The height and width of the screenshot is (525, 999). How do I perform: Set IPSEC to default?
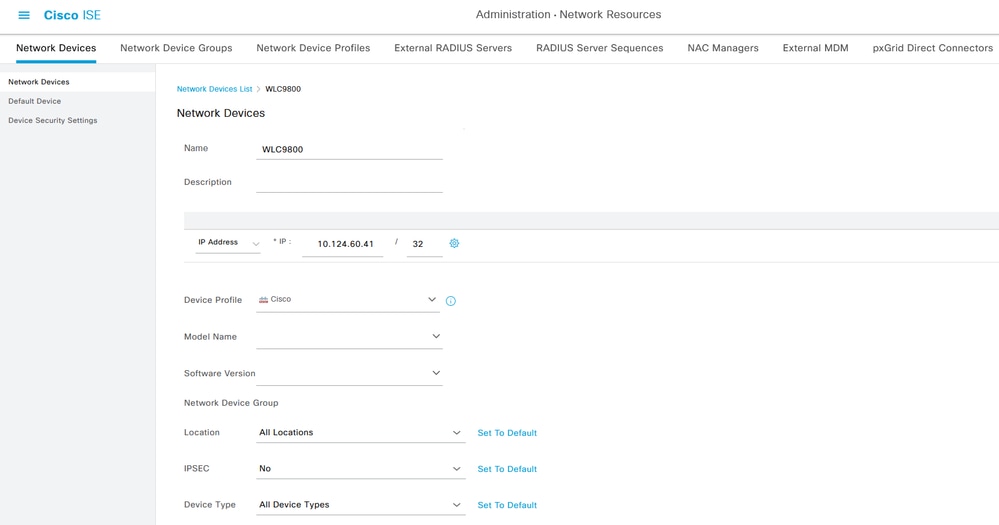pos(507,469)
